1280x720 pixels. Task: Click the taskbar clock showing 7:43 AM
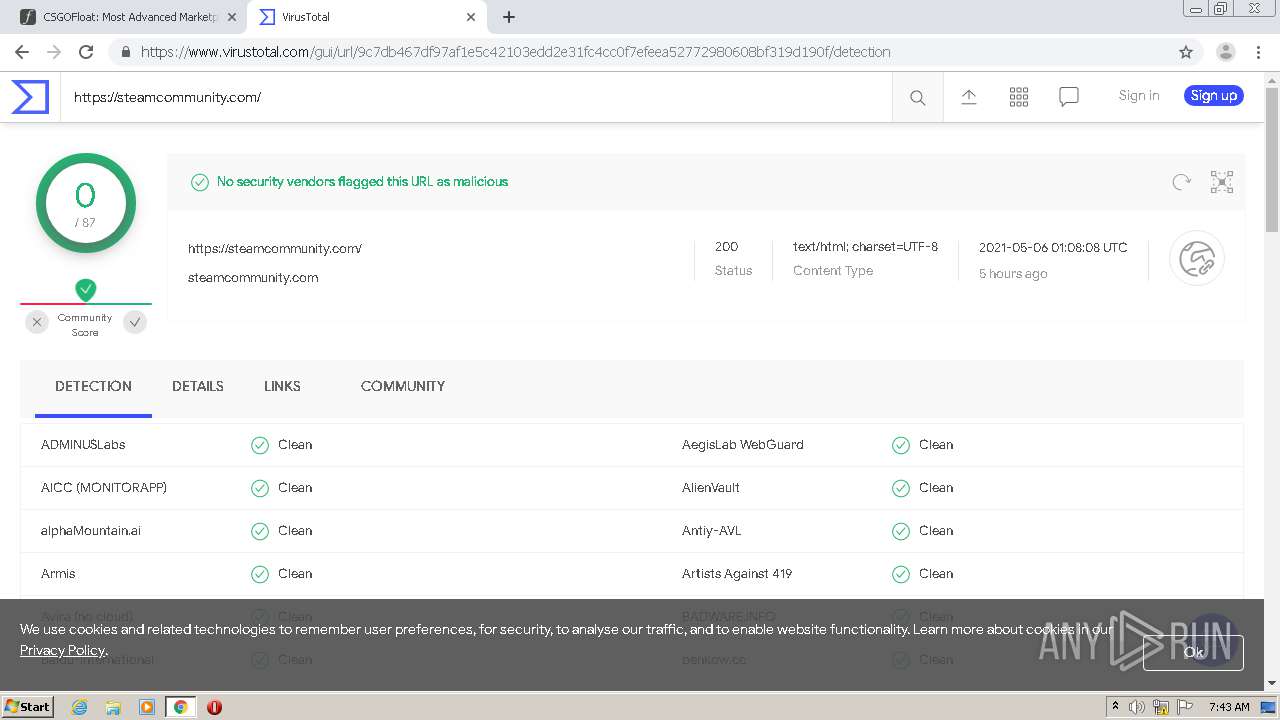[1229, 707]
